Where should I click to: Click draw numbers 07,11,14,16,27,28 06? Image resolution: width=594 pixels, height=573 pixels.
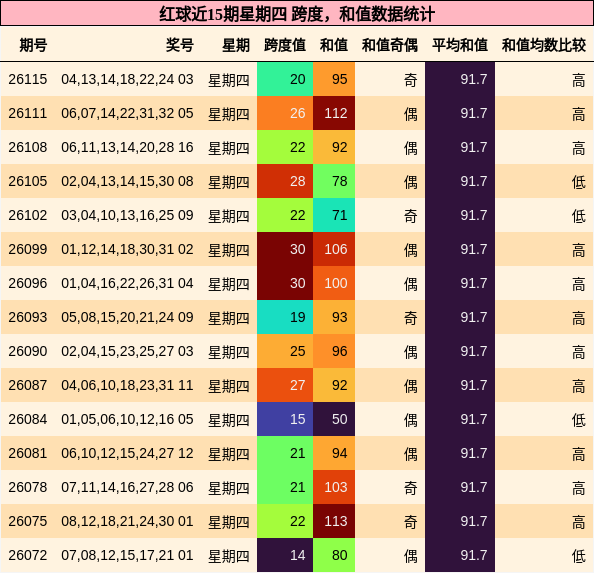pos(127,487)
